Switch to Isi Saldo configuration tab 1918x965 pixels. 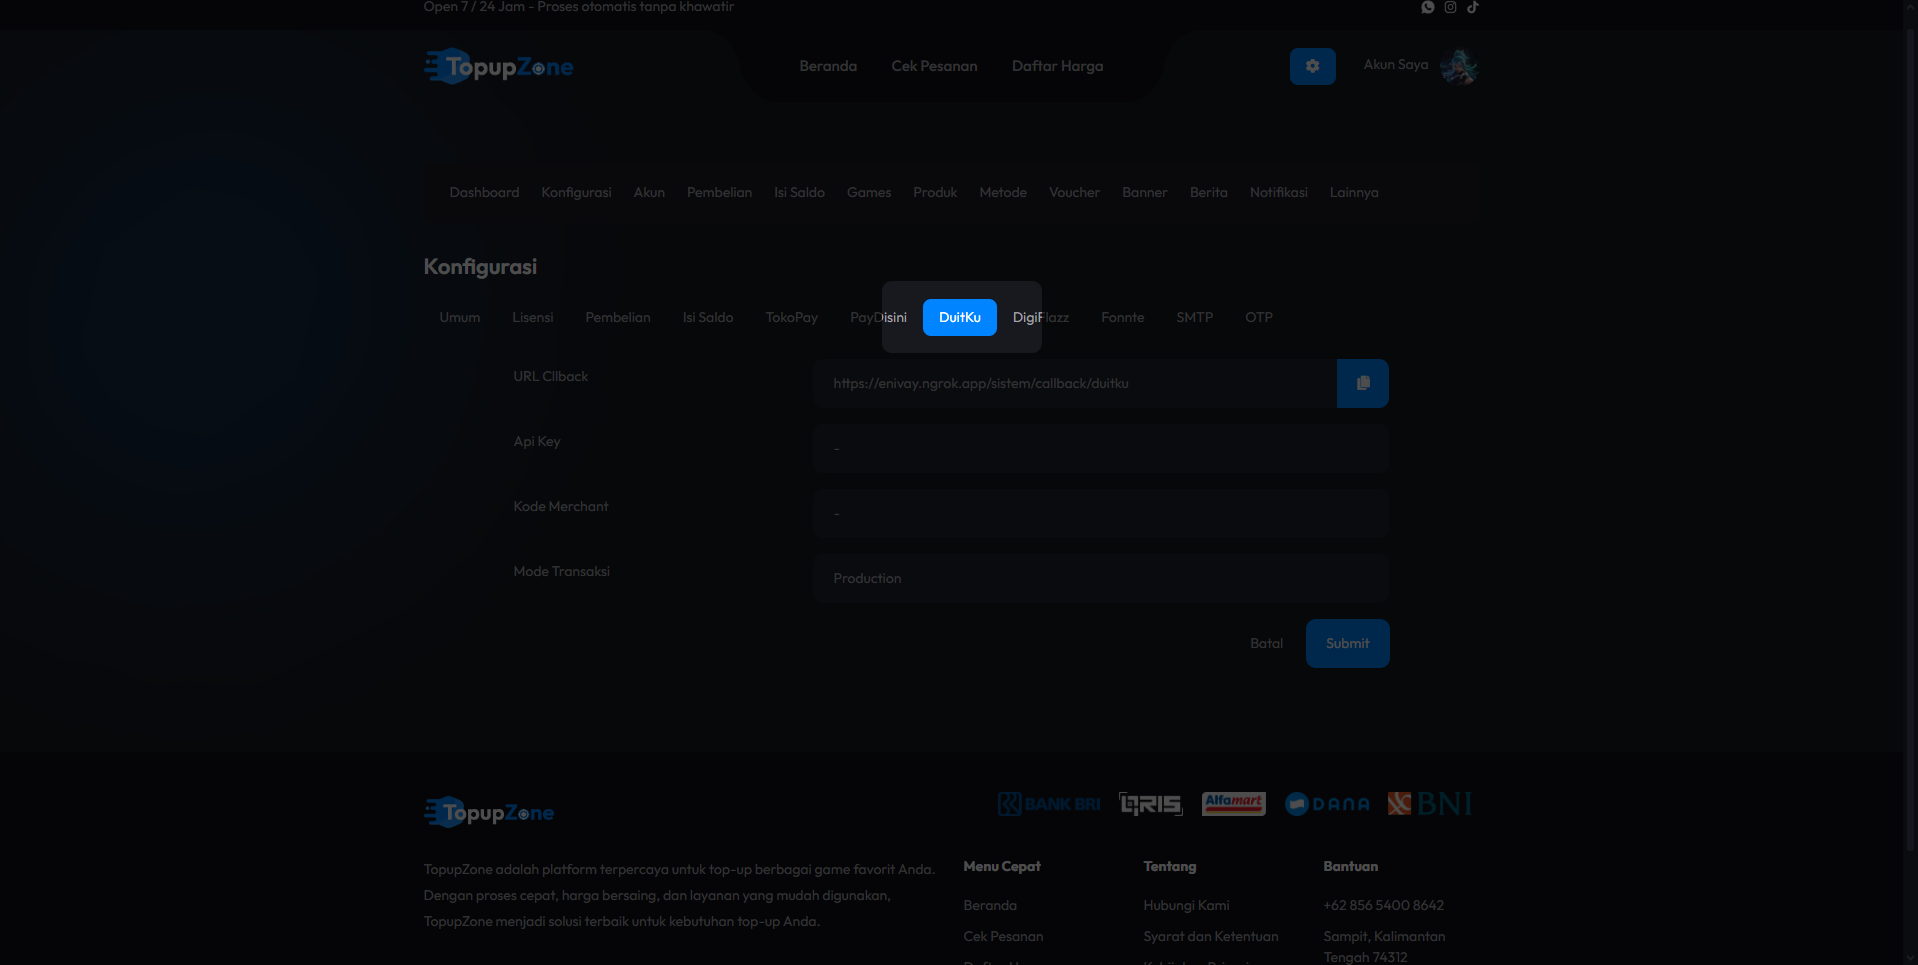[x=708, y=317]
